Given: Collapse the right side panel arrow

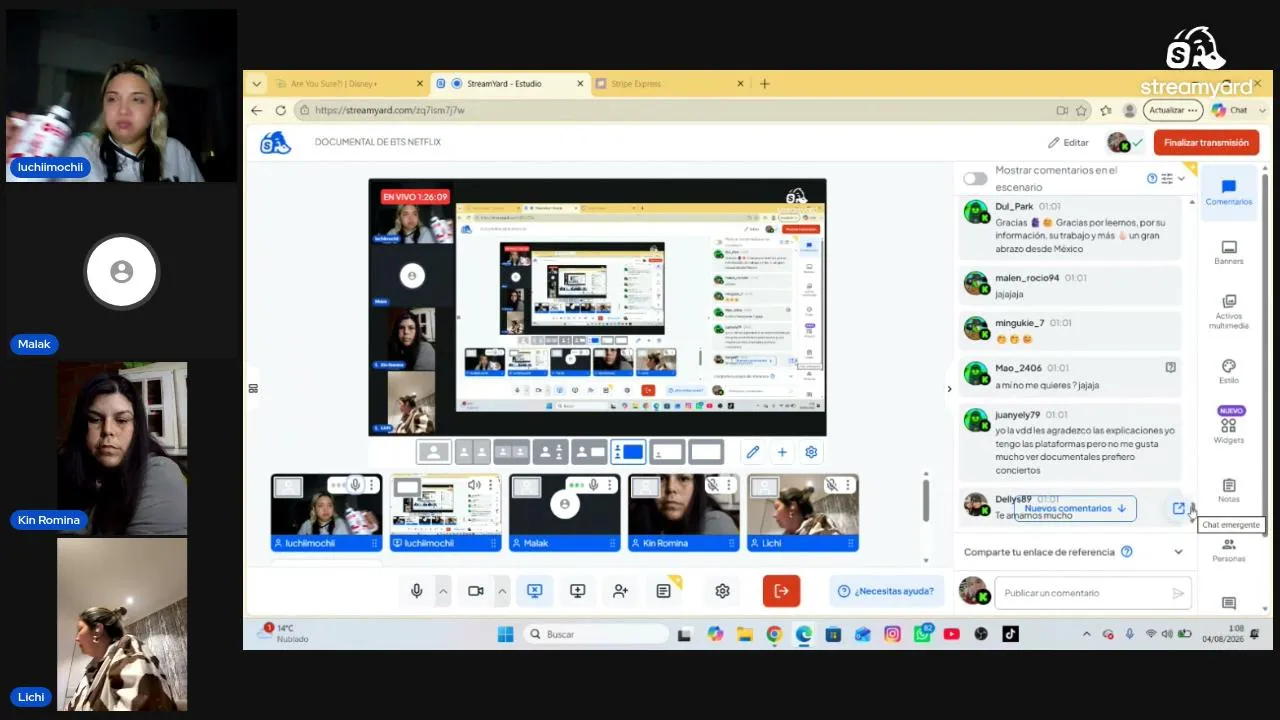Looking at the screenshot, I should 949,389.
